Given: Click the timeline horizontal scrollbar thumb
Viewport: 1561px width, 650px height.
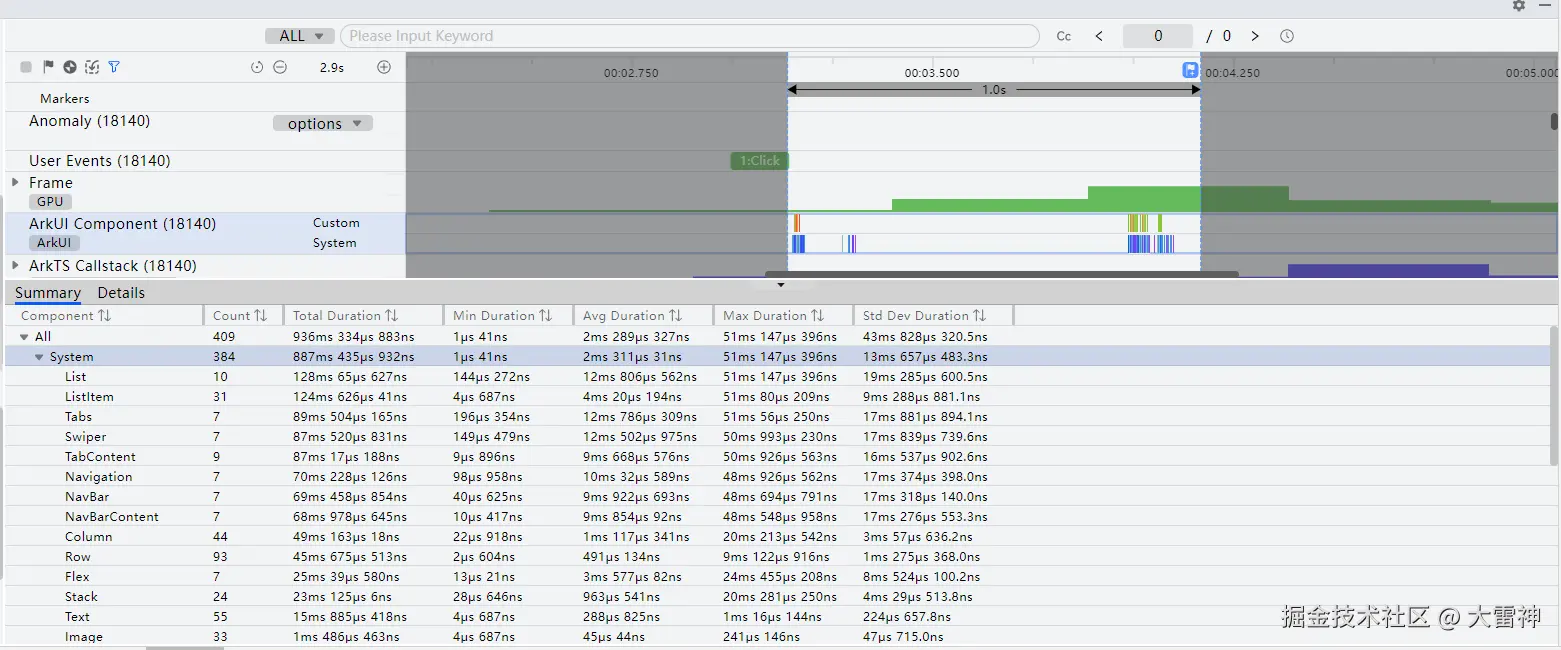Looking at the screenshot, I should (x=1001, y=273).
